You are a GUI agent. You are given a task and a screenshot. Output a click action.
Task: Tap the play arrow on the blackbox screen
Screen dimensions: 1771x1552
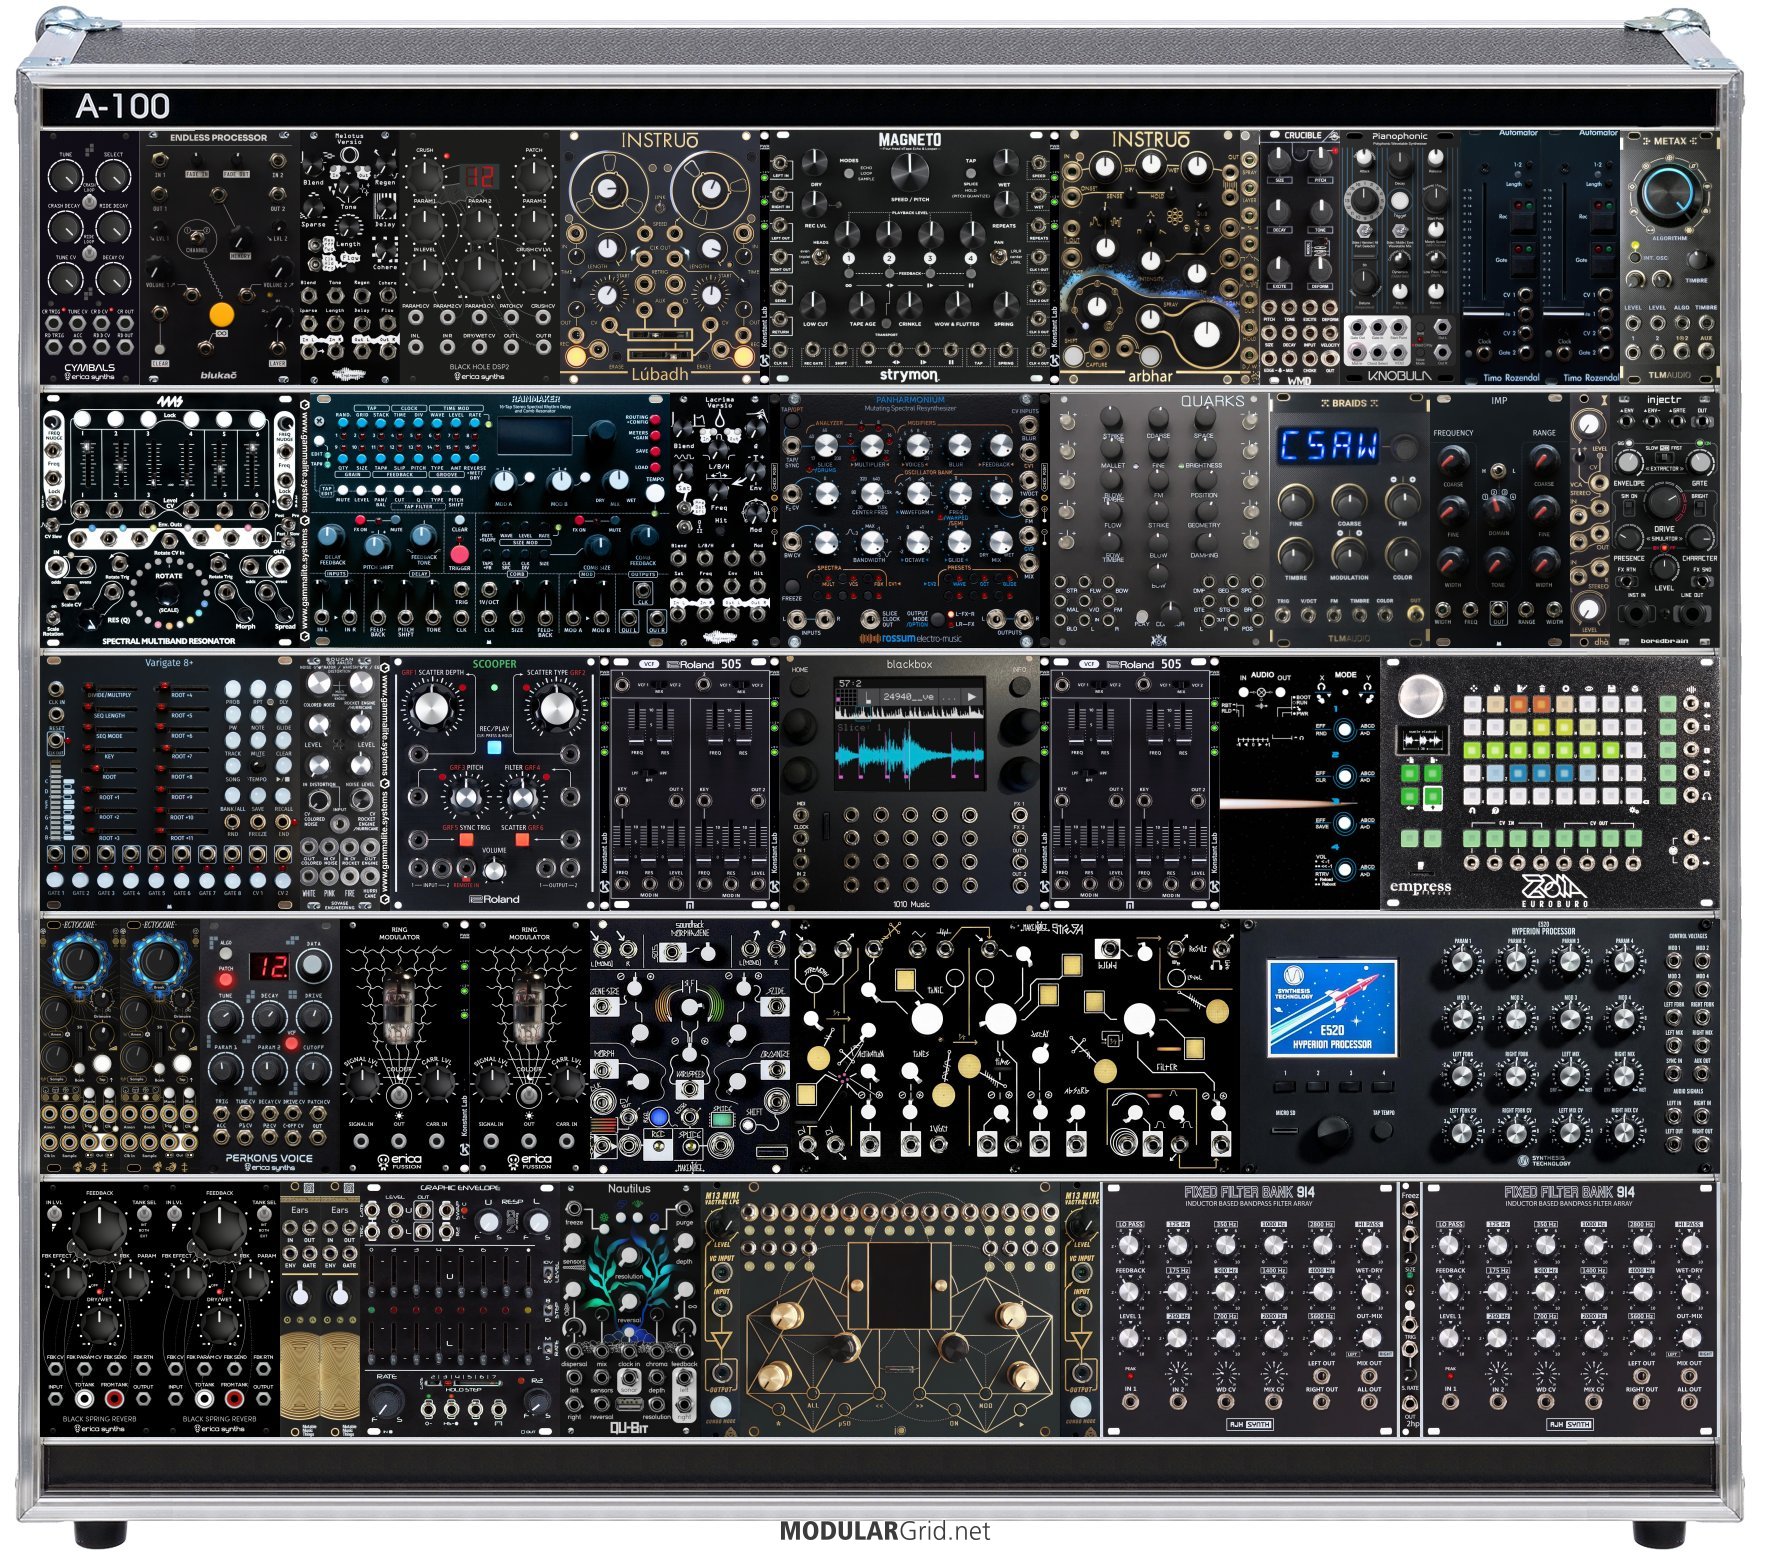point(972,697)
